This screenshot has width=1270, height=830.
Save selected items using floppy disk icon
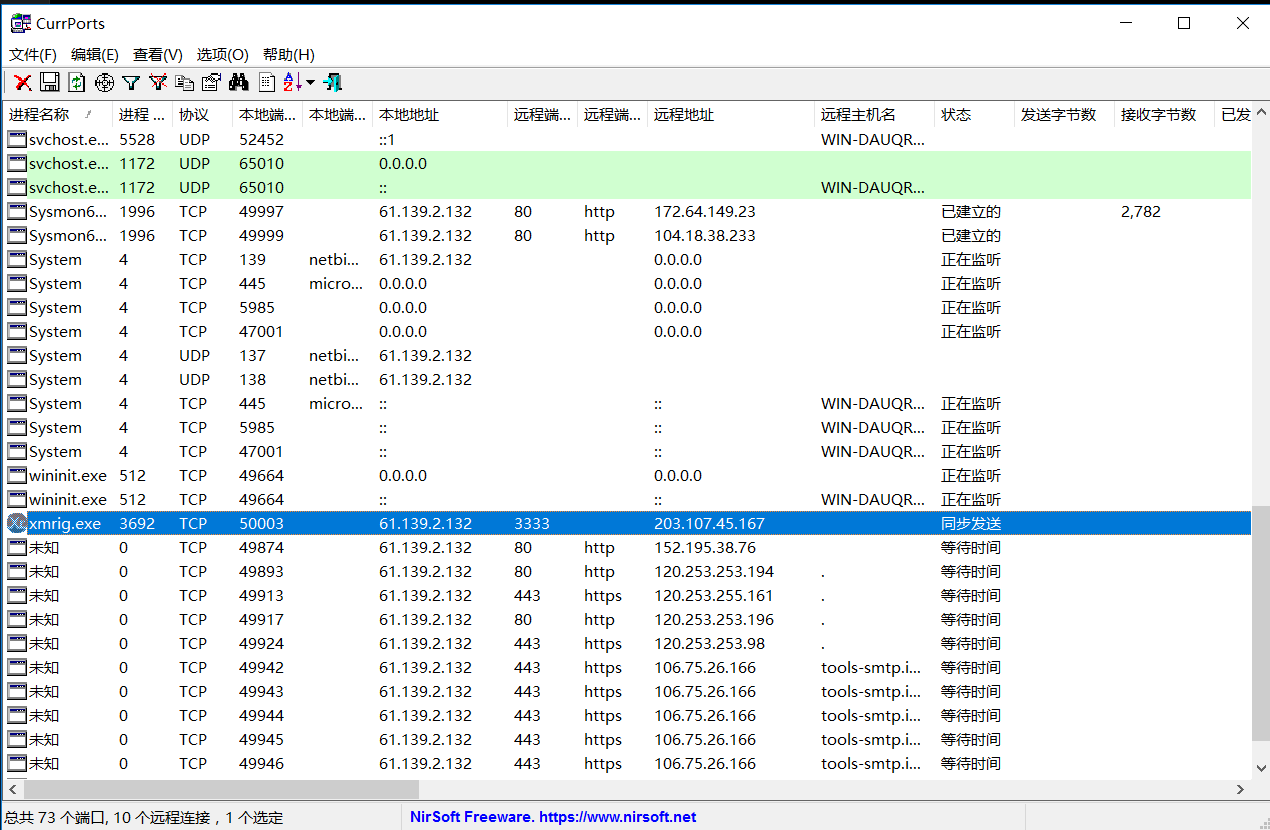tap(50, 83)
